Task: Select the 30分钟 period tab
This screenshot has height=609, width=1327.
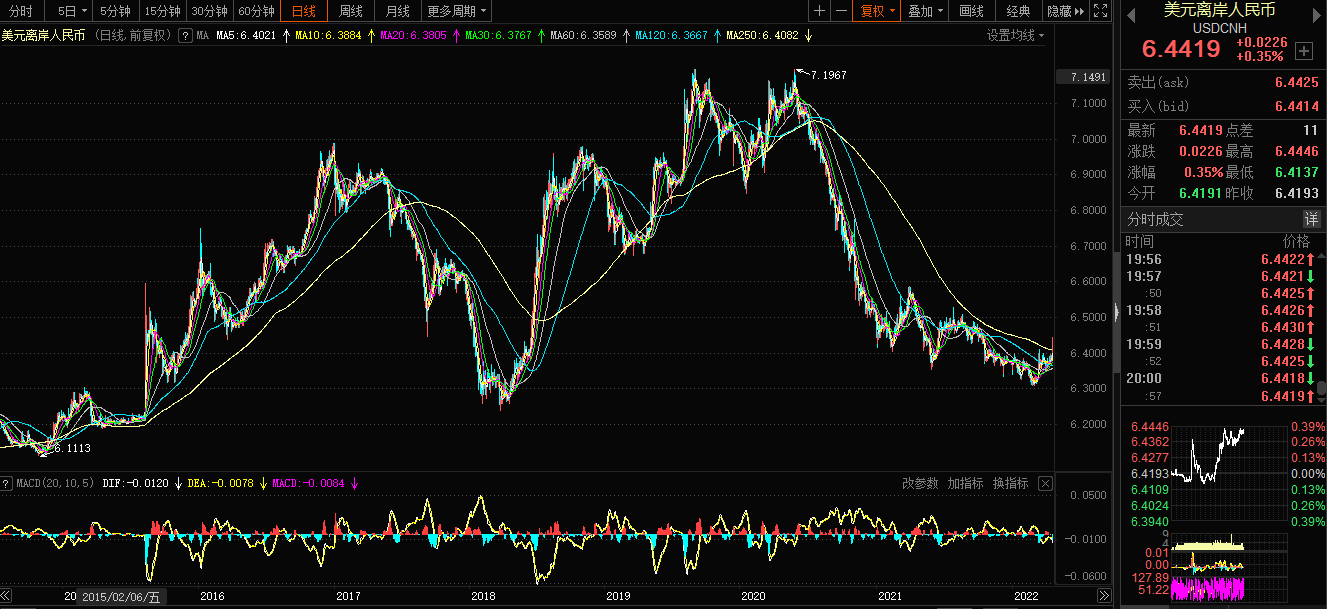Action: pyautogui.click(x=209, y=11)
